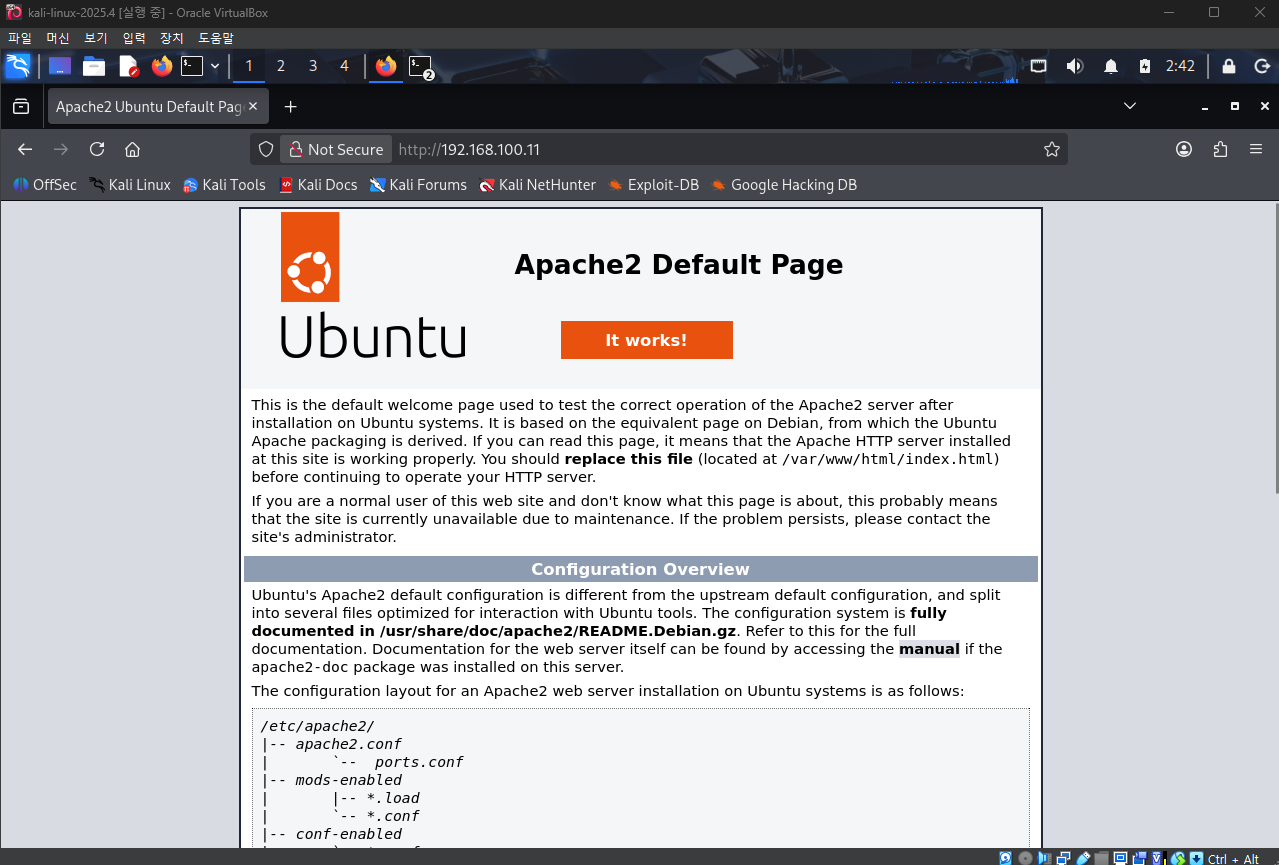Open the Google Hacking DB bookmark
The height and width of the screenshot is (865, 1279).
pos(783,185)
